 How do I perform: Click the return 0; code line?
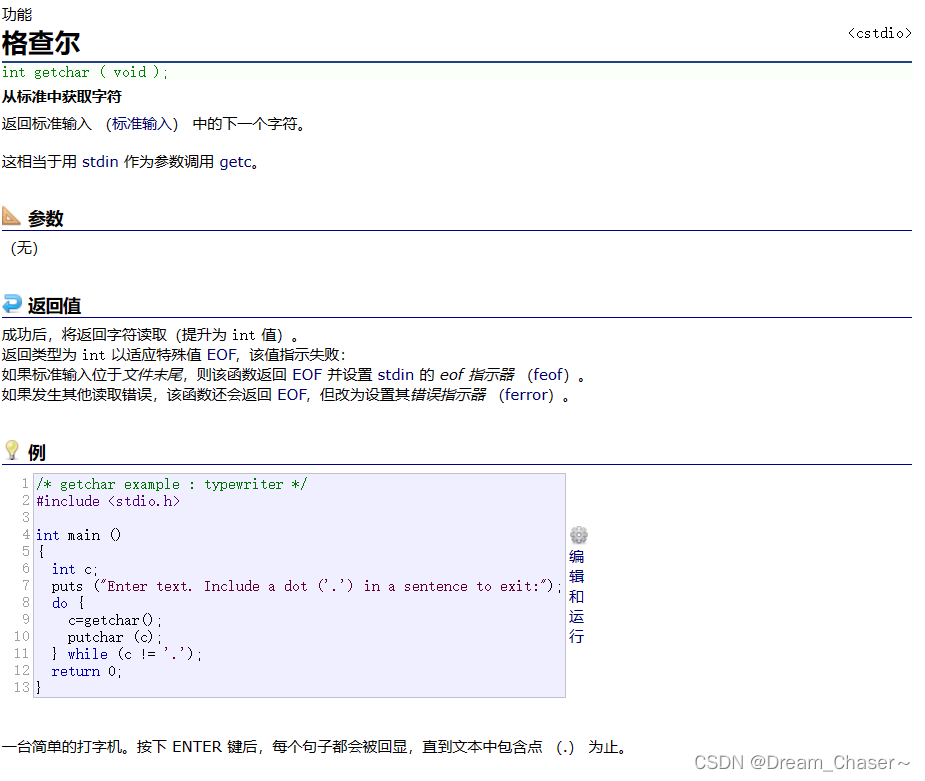click(x=86, y=671)
